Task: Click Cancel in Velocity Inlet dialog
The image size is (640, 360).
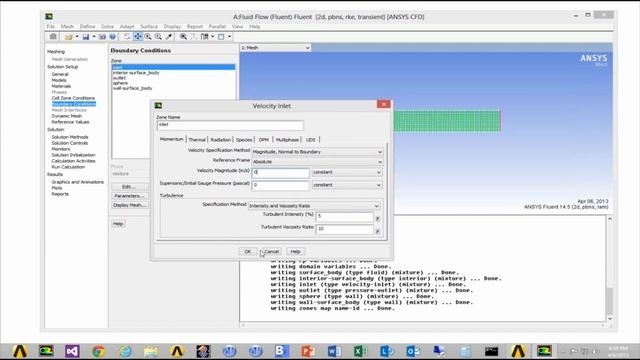Action: (271, 251)
